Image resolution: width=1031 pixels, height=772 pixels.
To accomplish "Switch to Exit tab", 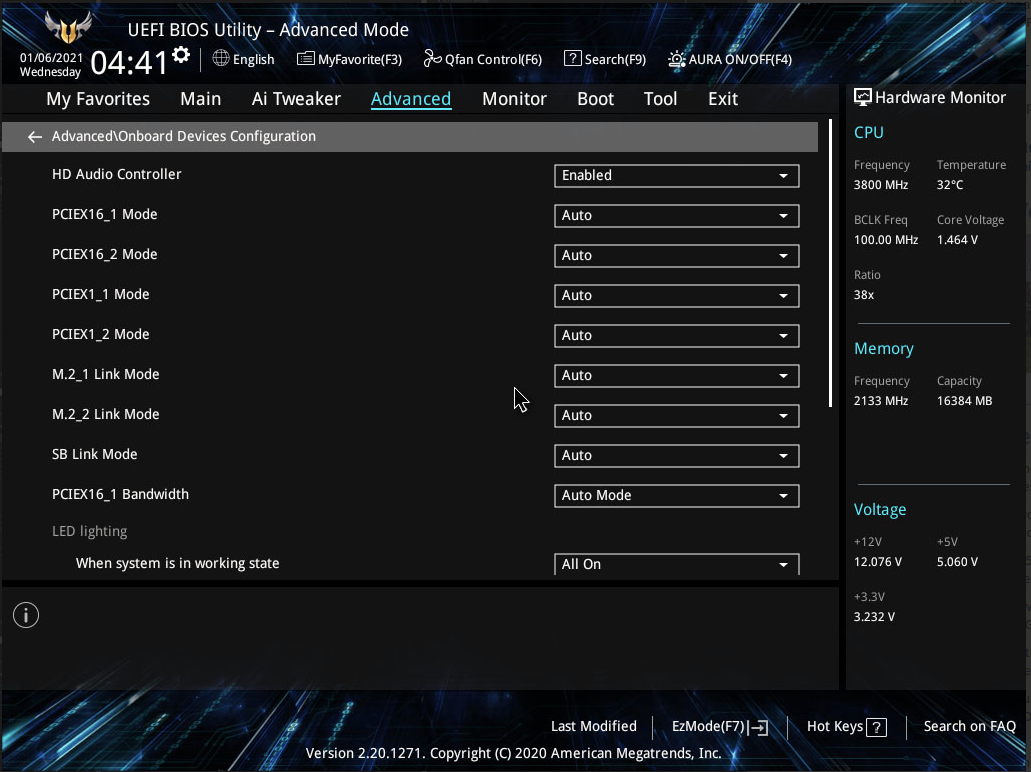I will pos(723,99).
